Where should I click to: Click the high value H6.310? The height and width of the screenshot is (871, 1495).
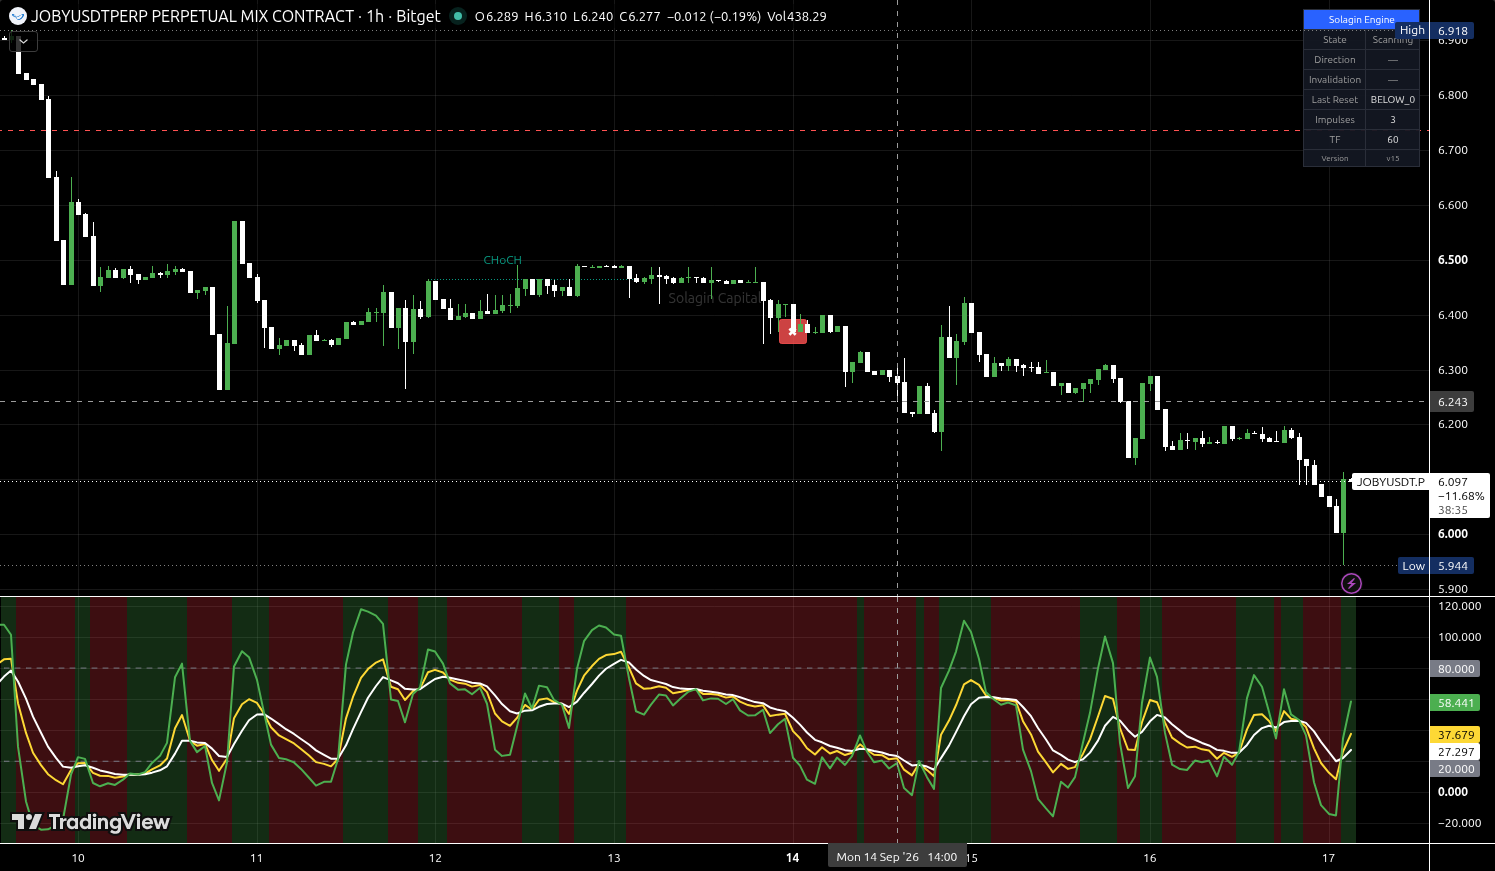545,17
